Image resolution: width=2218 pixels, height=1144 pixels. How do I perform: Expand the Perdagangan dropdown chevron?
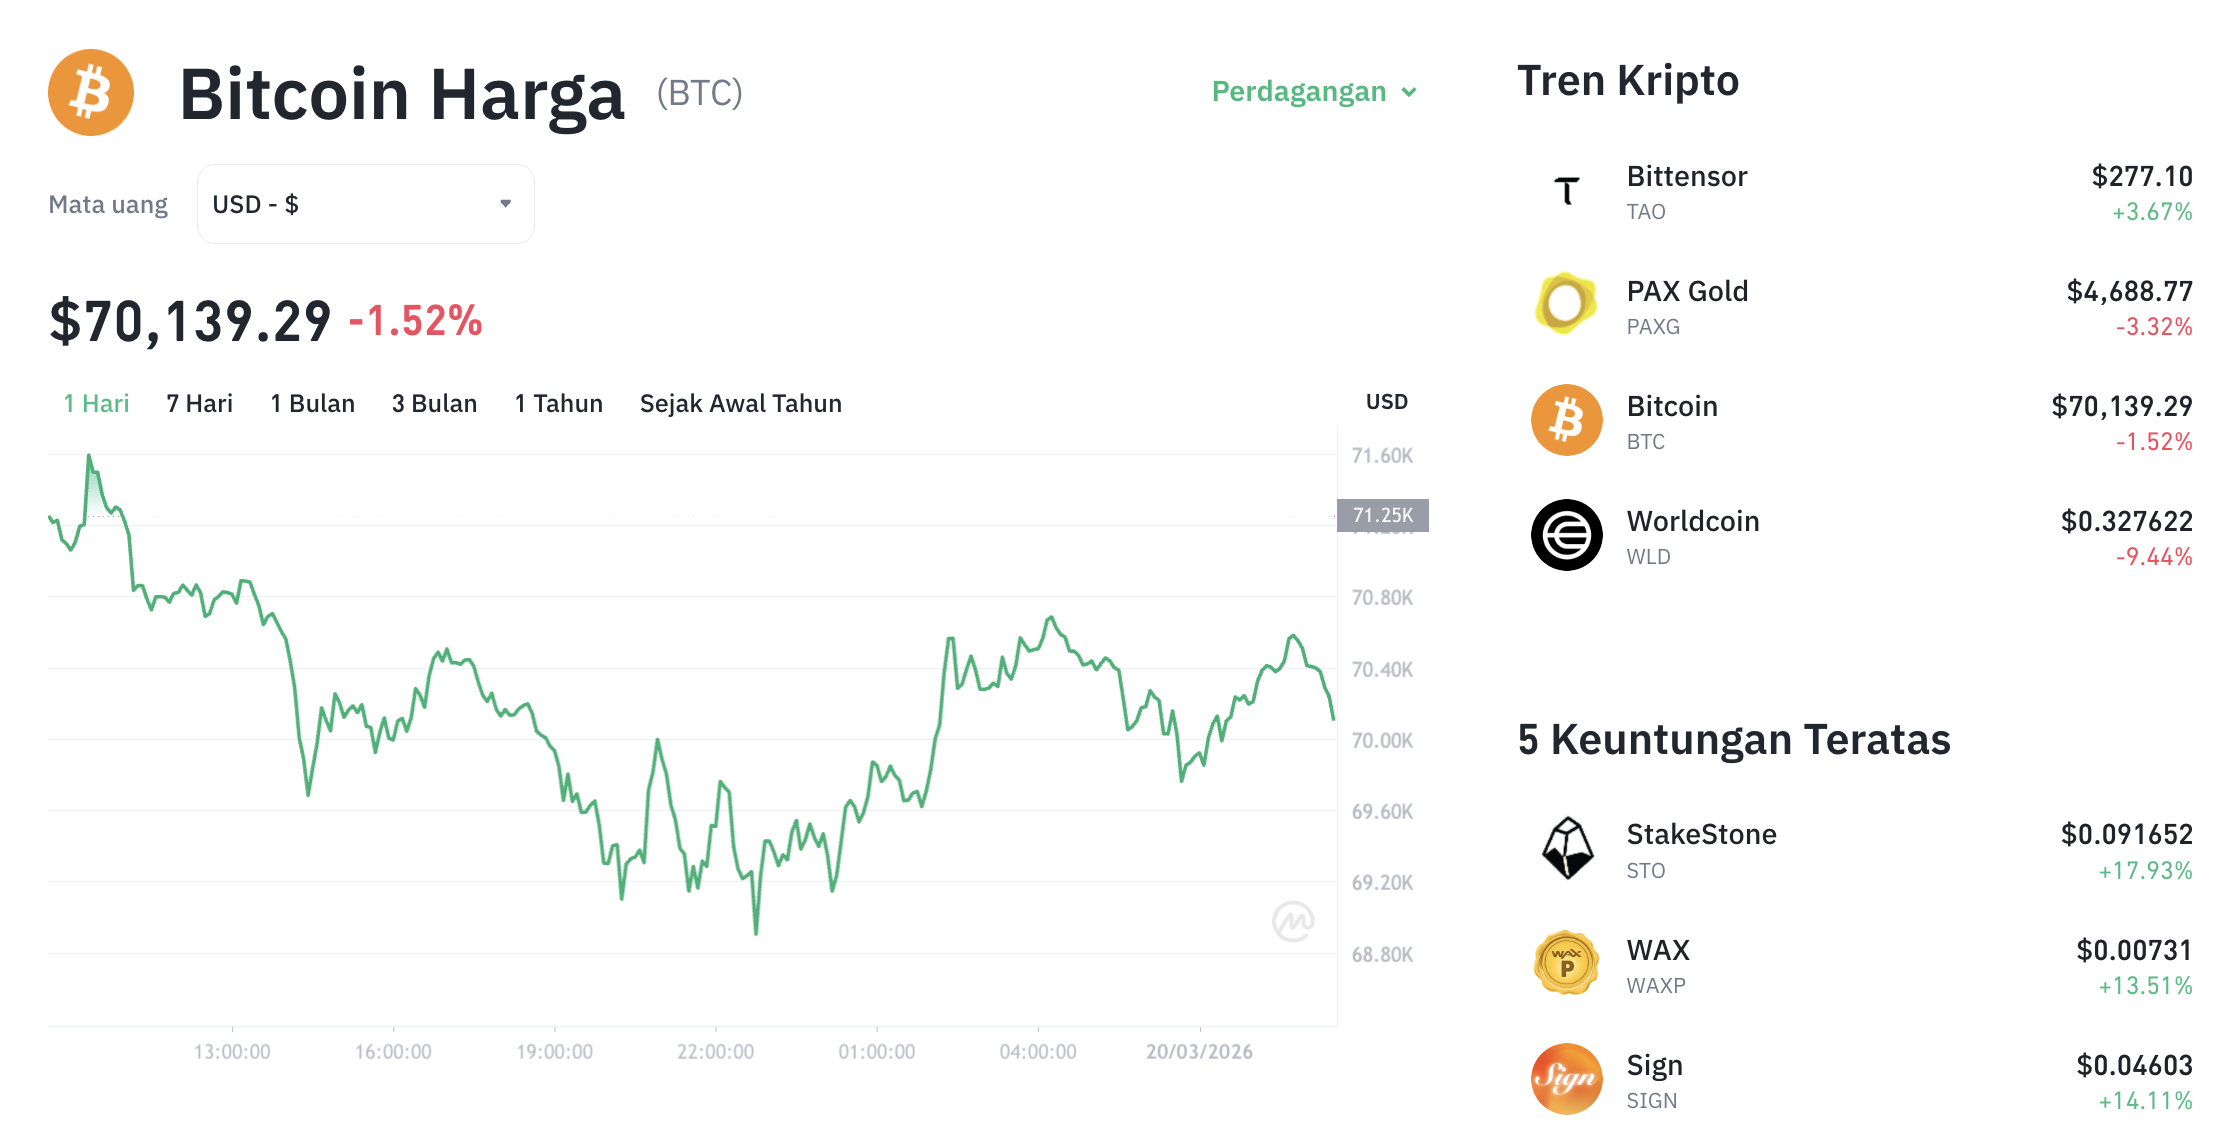(x=1410, y=92)
